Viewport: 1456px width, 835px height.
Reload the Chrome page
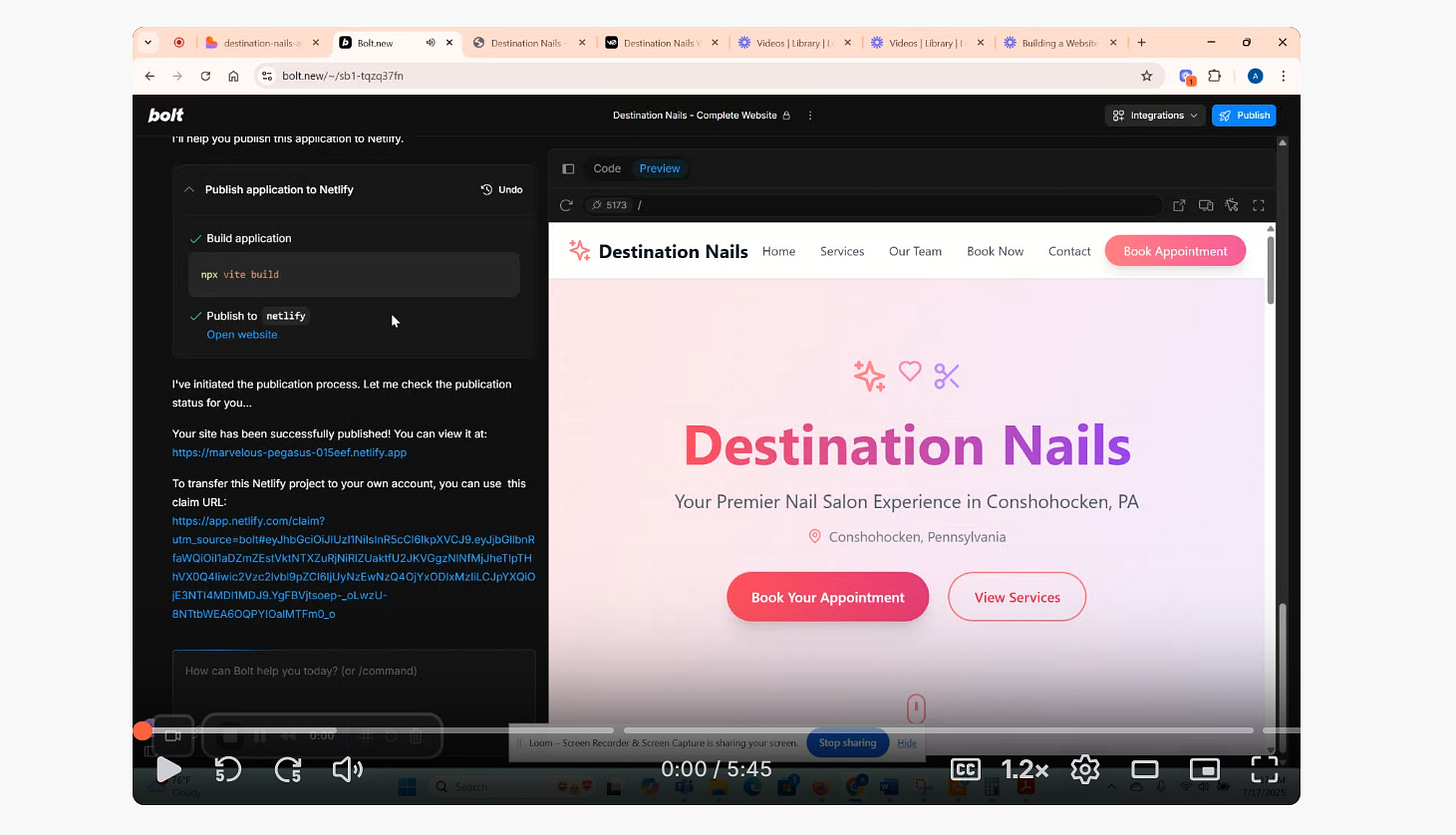pos(205,76)
